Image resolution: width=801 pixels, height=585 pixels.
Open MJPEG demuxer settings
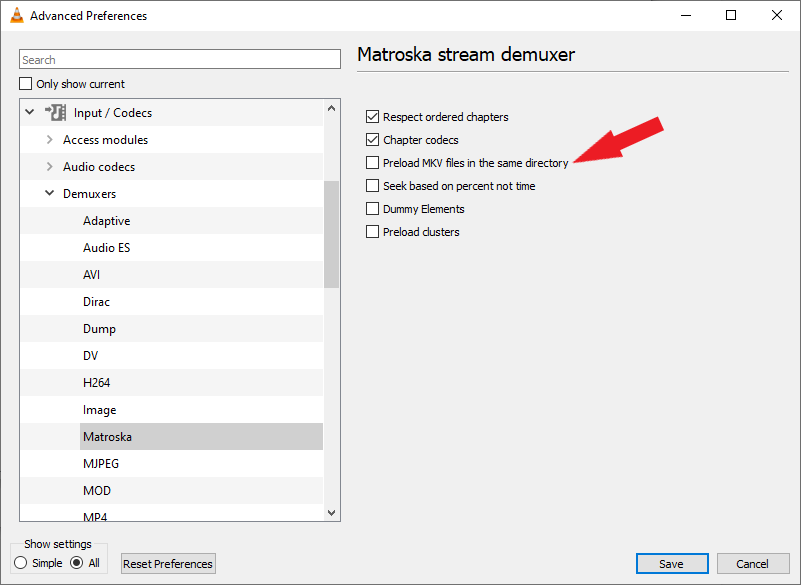101,464
